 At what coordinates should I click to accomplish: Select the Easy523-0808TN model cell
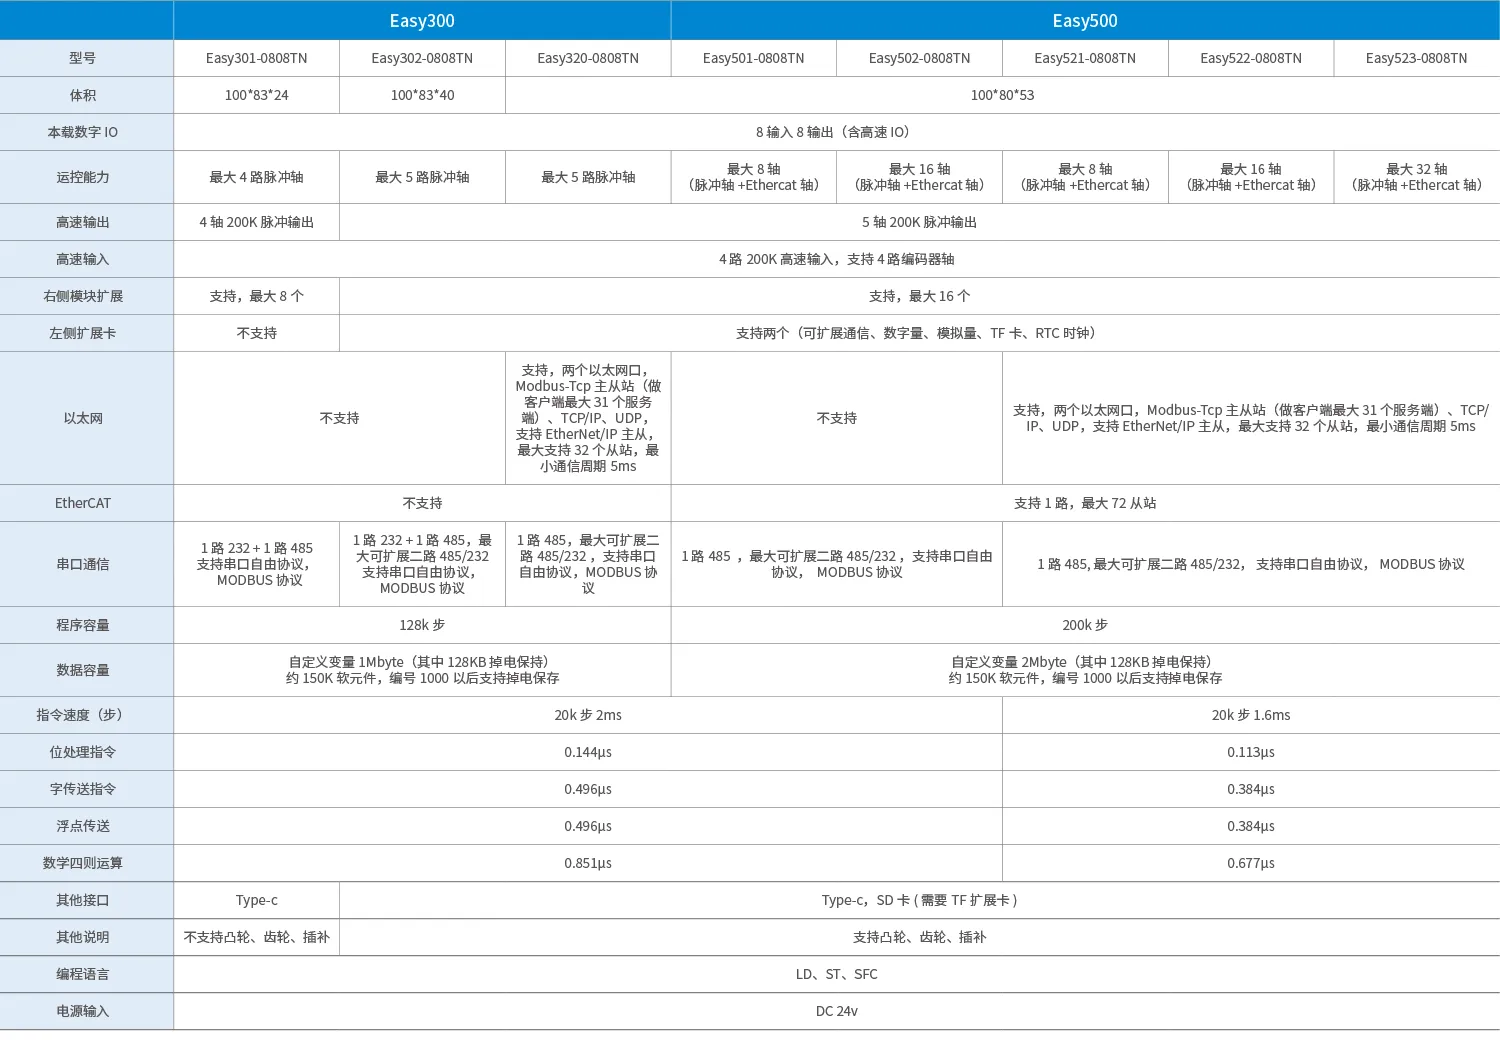[x=1416, y=58]
